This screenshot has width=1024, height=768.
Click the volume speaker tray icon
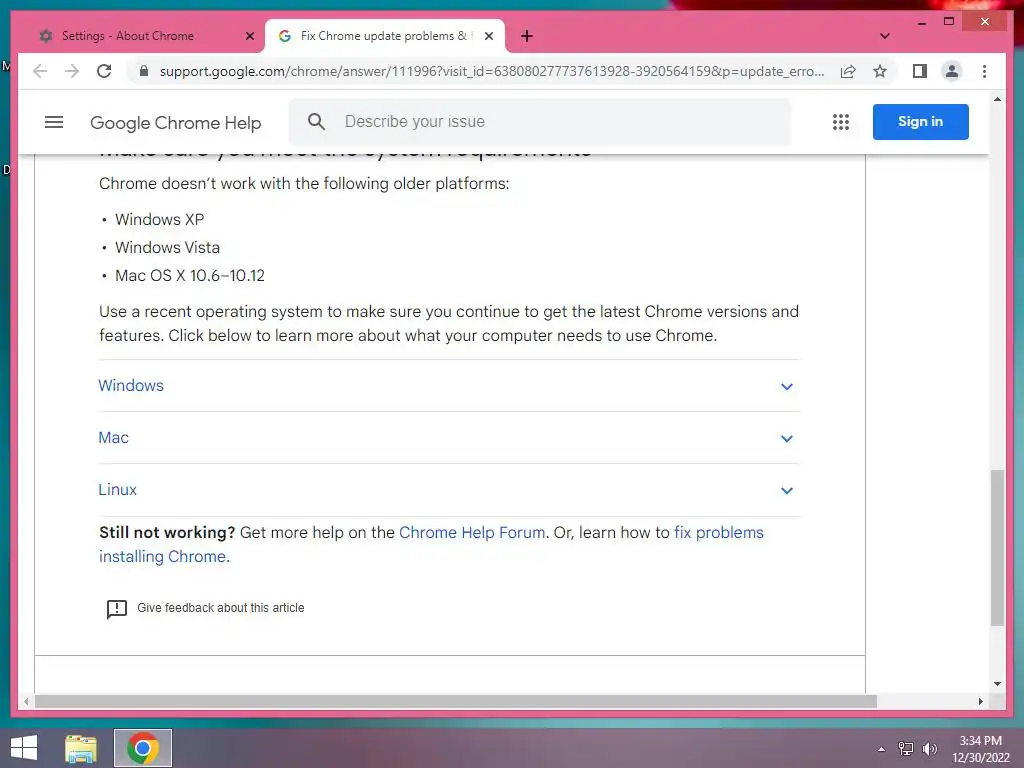point(929,749)
